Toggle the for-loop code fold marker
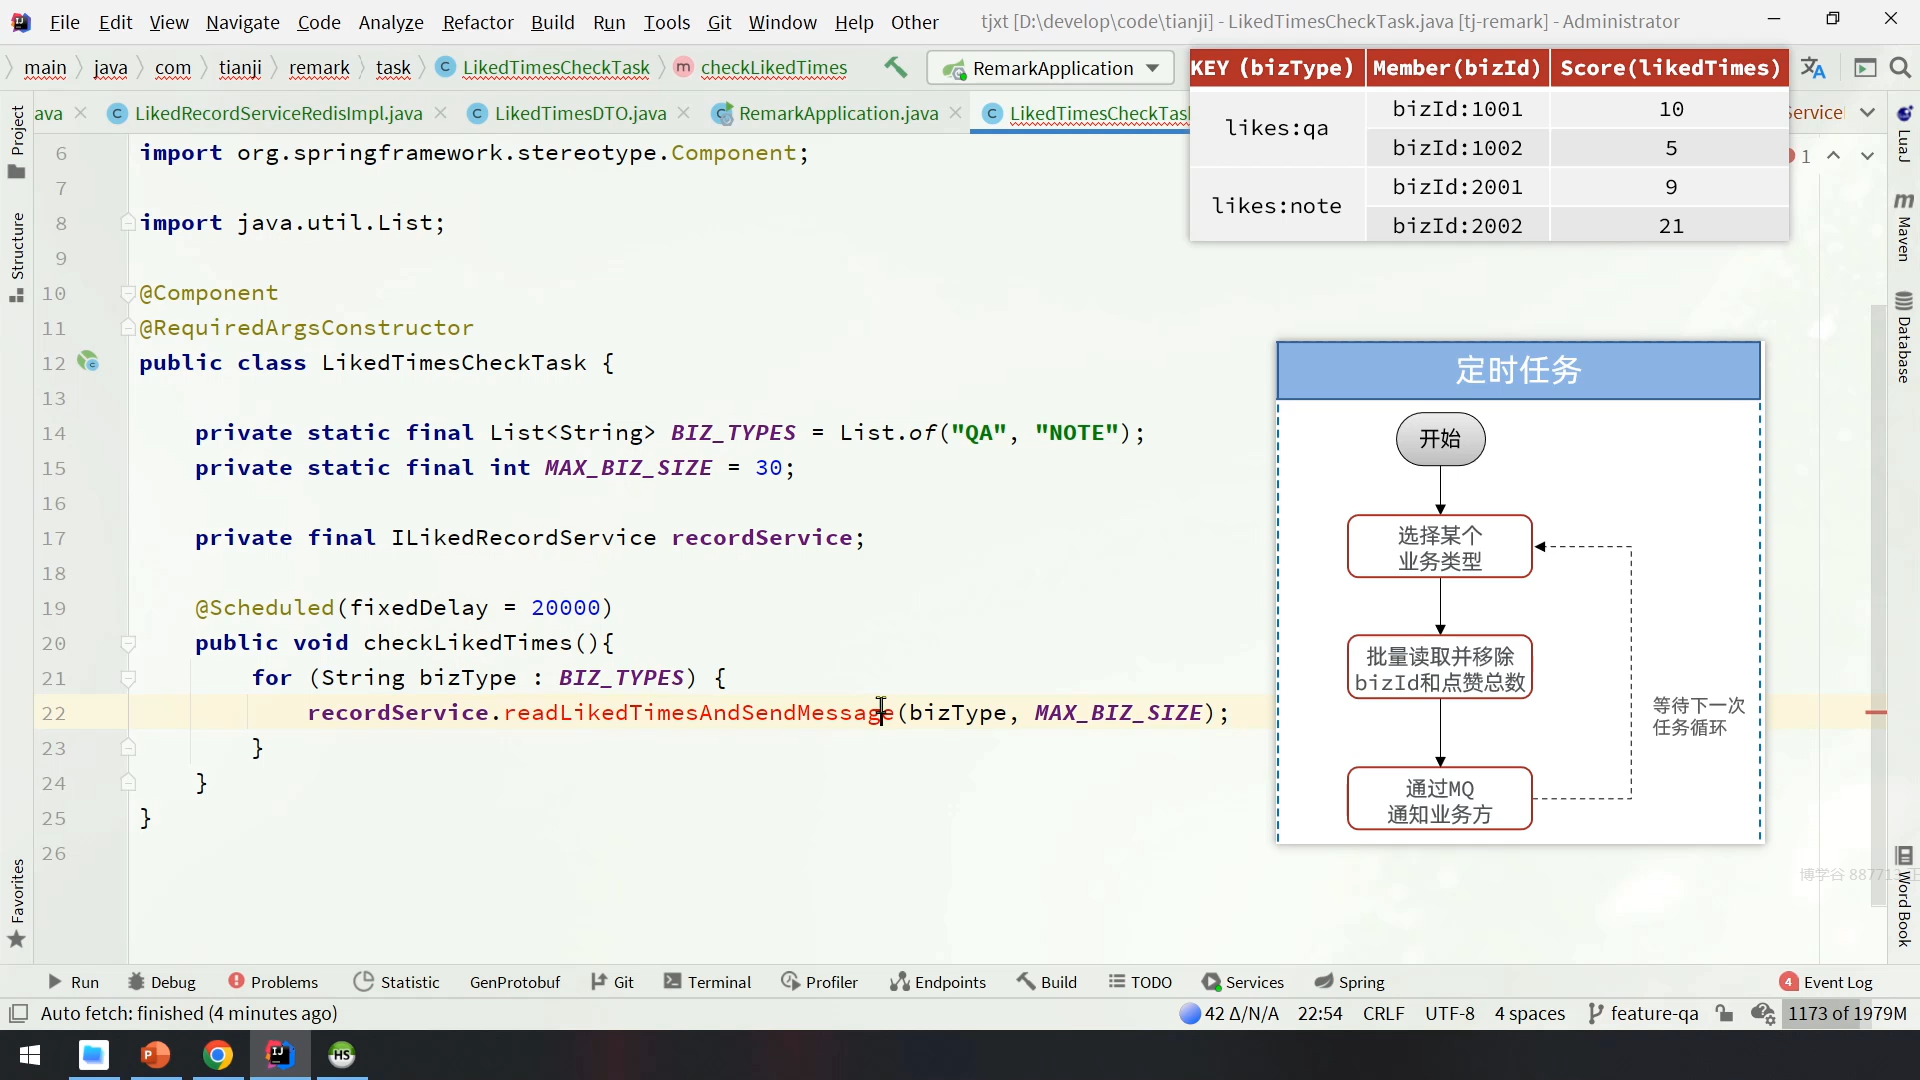 [x=128, y=678]
